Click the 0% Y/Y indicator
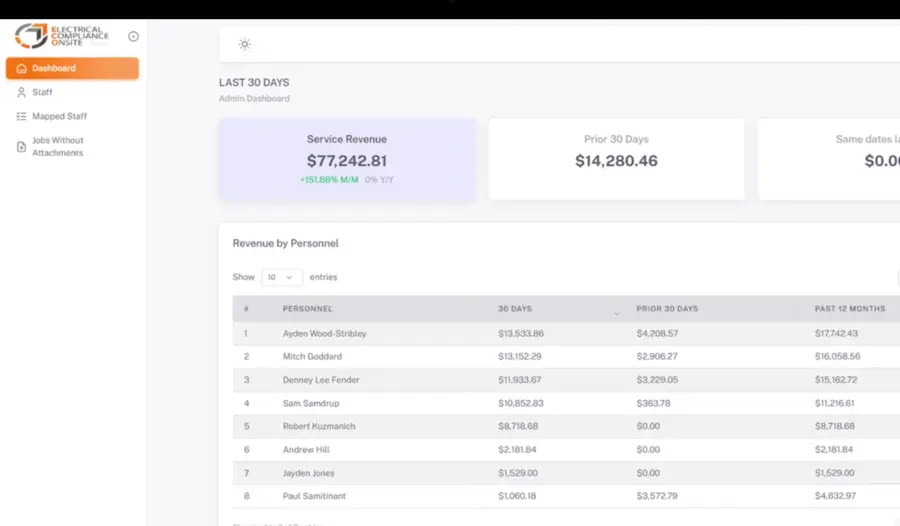900x526 pixels. click(x=379, y=180)
